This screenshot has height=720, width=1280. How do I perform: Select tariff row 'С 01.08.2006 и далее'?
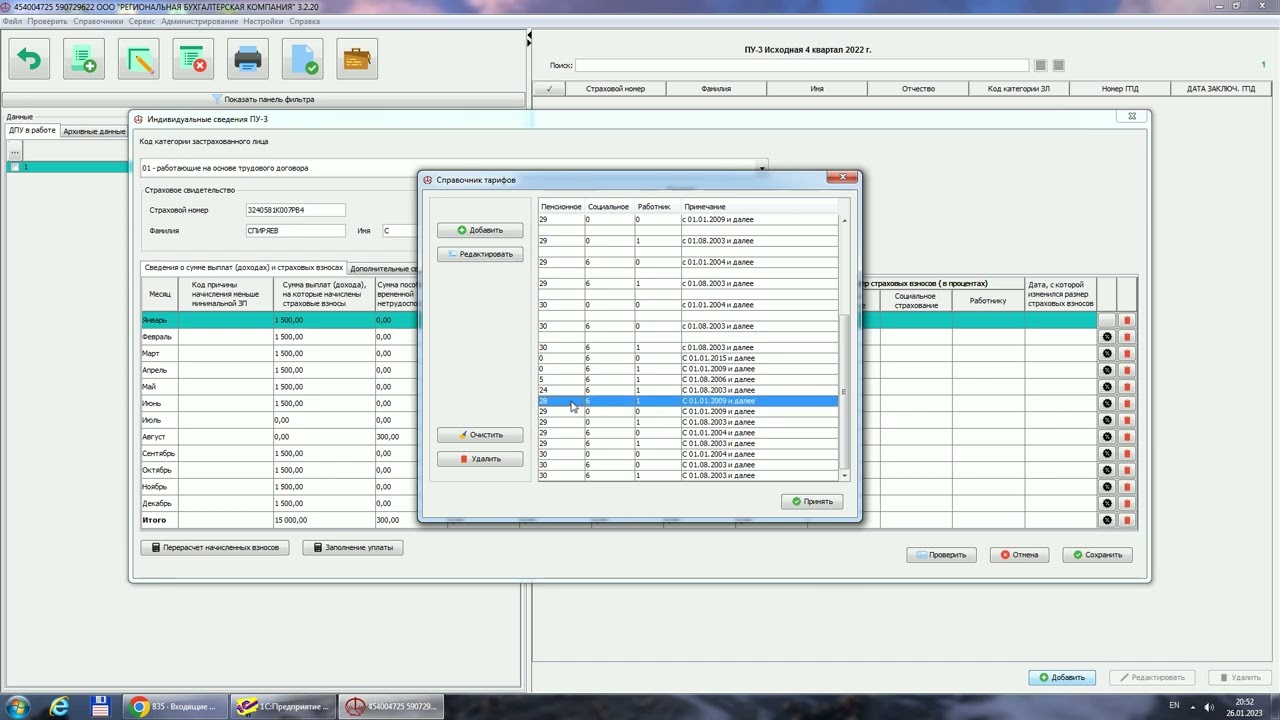[x=688, y=380]
